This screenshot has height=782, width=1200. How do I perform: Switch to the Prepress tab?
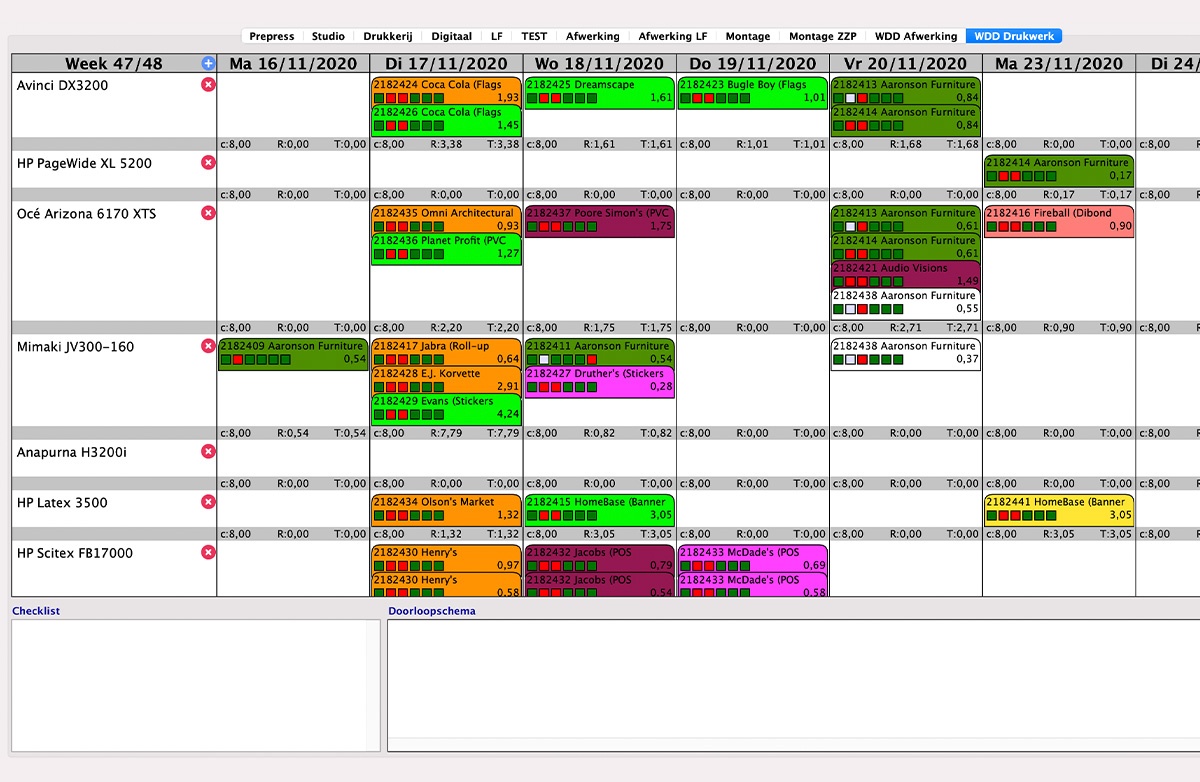(x=272, y=36)
